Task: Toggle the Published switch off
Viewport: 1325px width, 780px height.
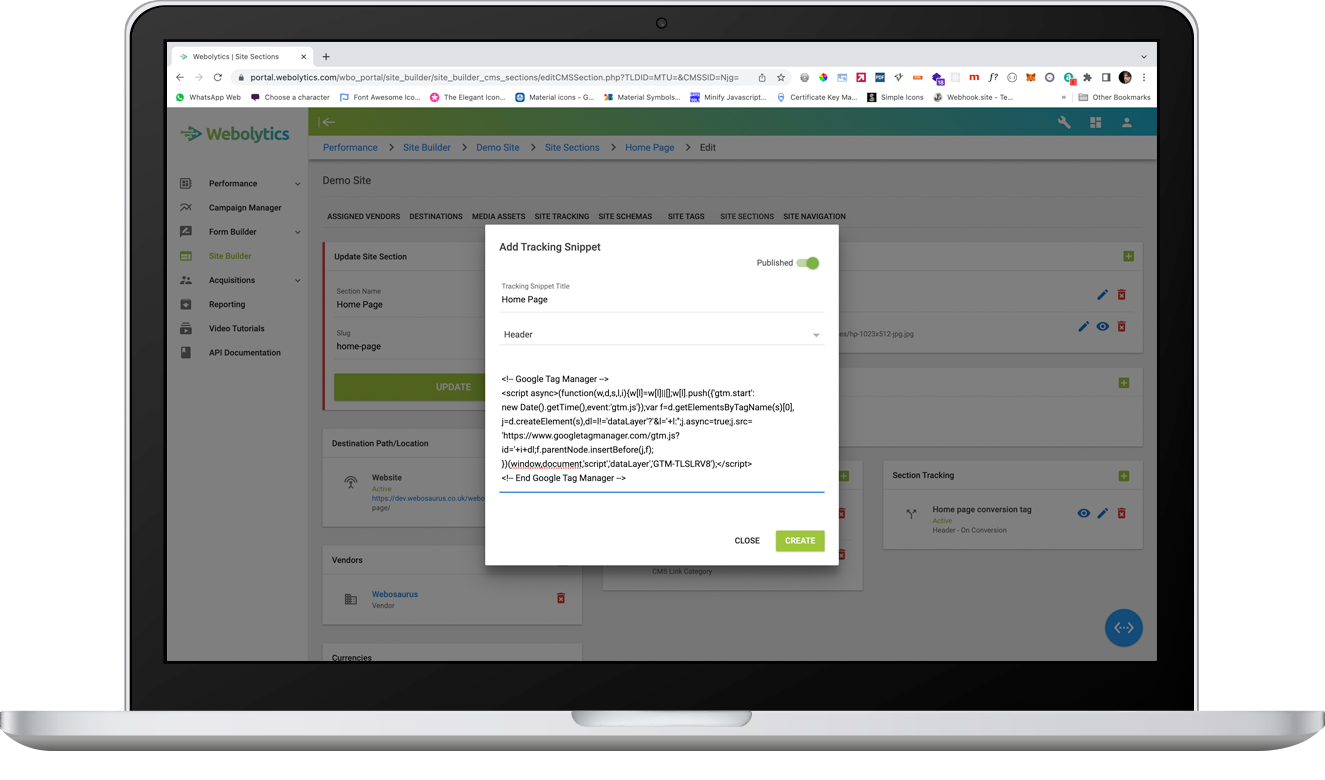Action: tap(808, 263)
